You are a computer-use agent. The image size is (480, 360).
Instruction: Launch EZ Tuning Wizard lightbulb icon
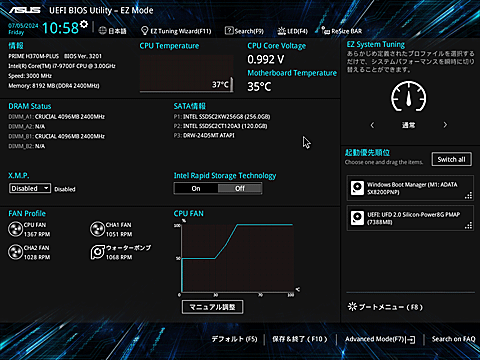tap(144, 31)
